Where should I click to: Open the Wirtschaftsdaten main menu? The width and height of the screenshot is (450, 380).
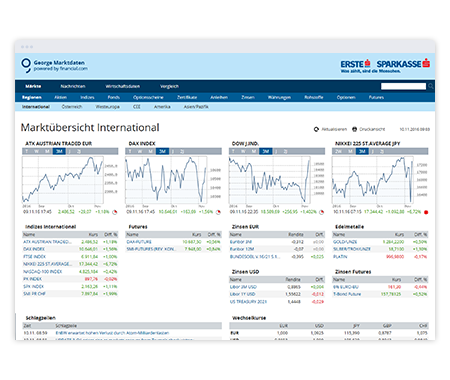pyautogui.click(x=123, y=86)
